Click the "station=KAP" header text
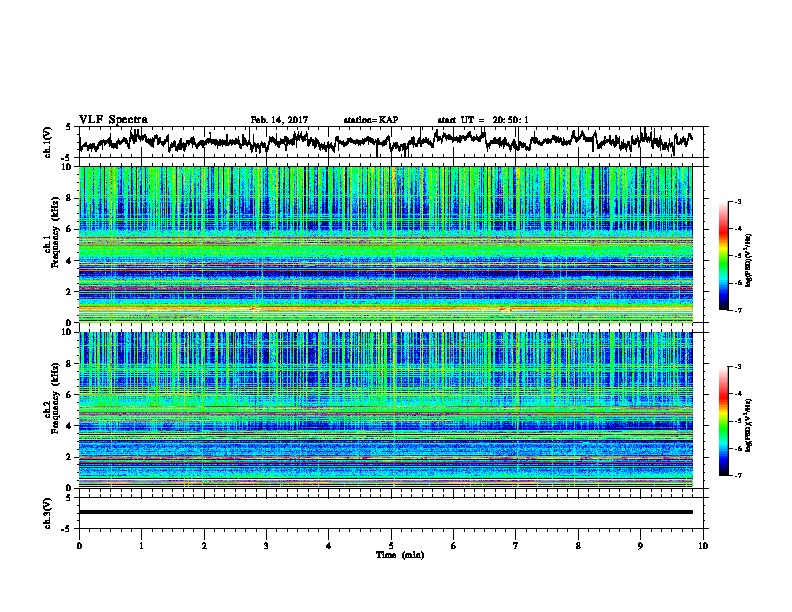Image resolution: width=792 pixels, height=612 pixels. click(371, 120)
